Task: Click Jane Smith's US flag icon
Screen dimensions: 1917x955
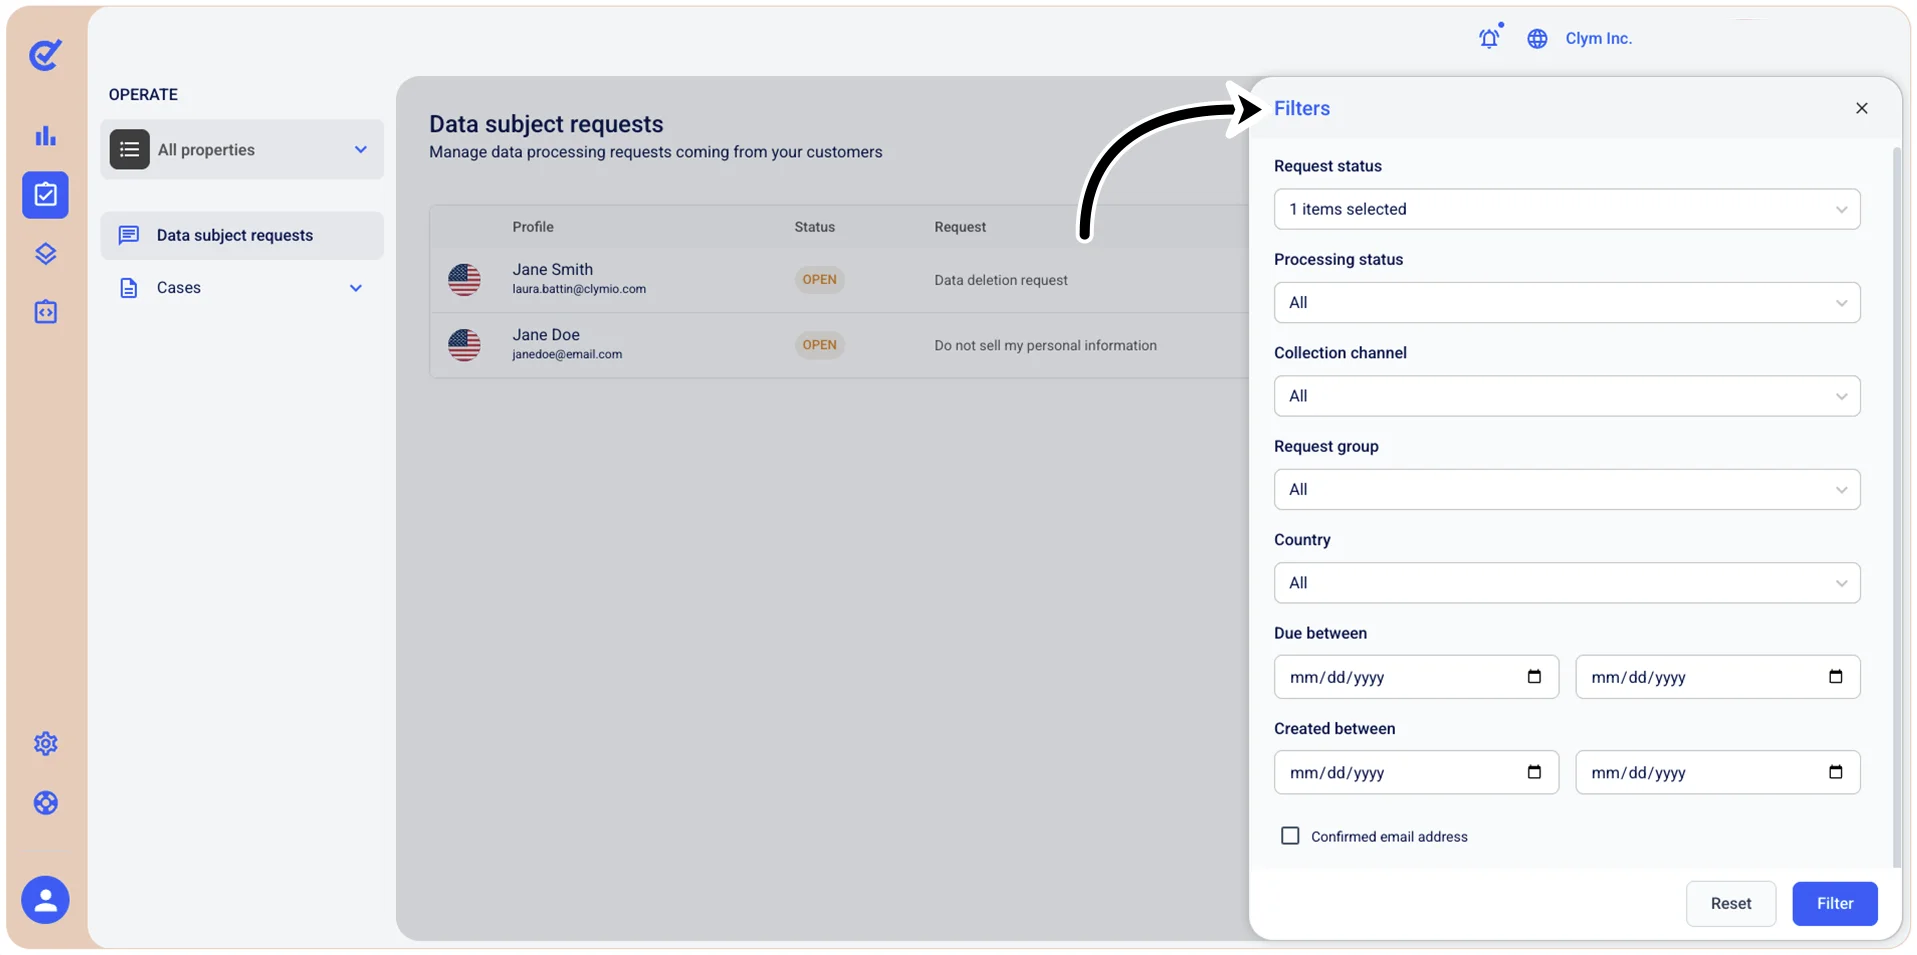Action: 464,280
